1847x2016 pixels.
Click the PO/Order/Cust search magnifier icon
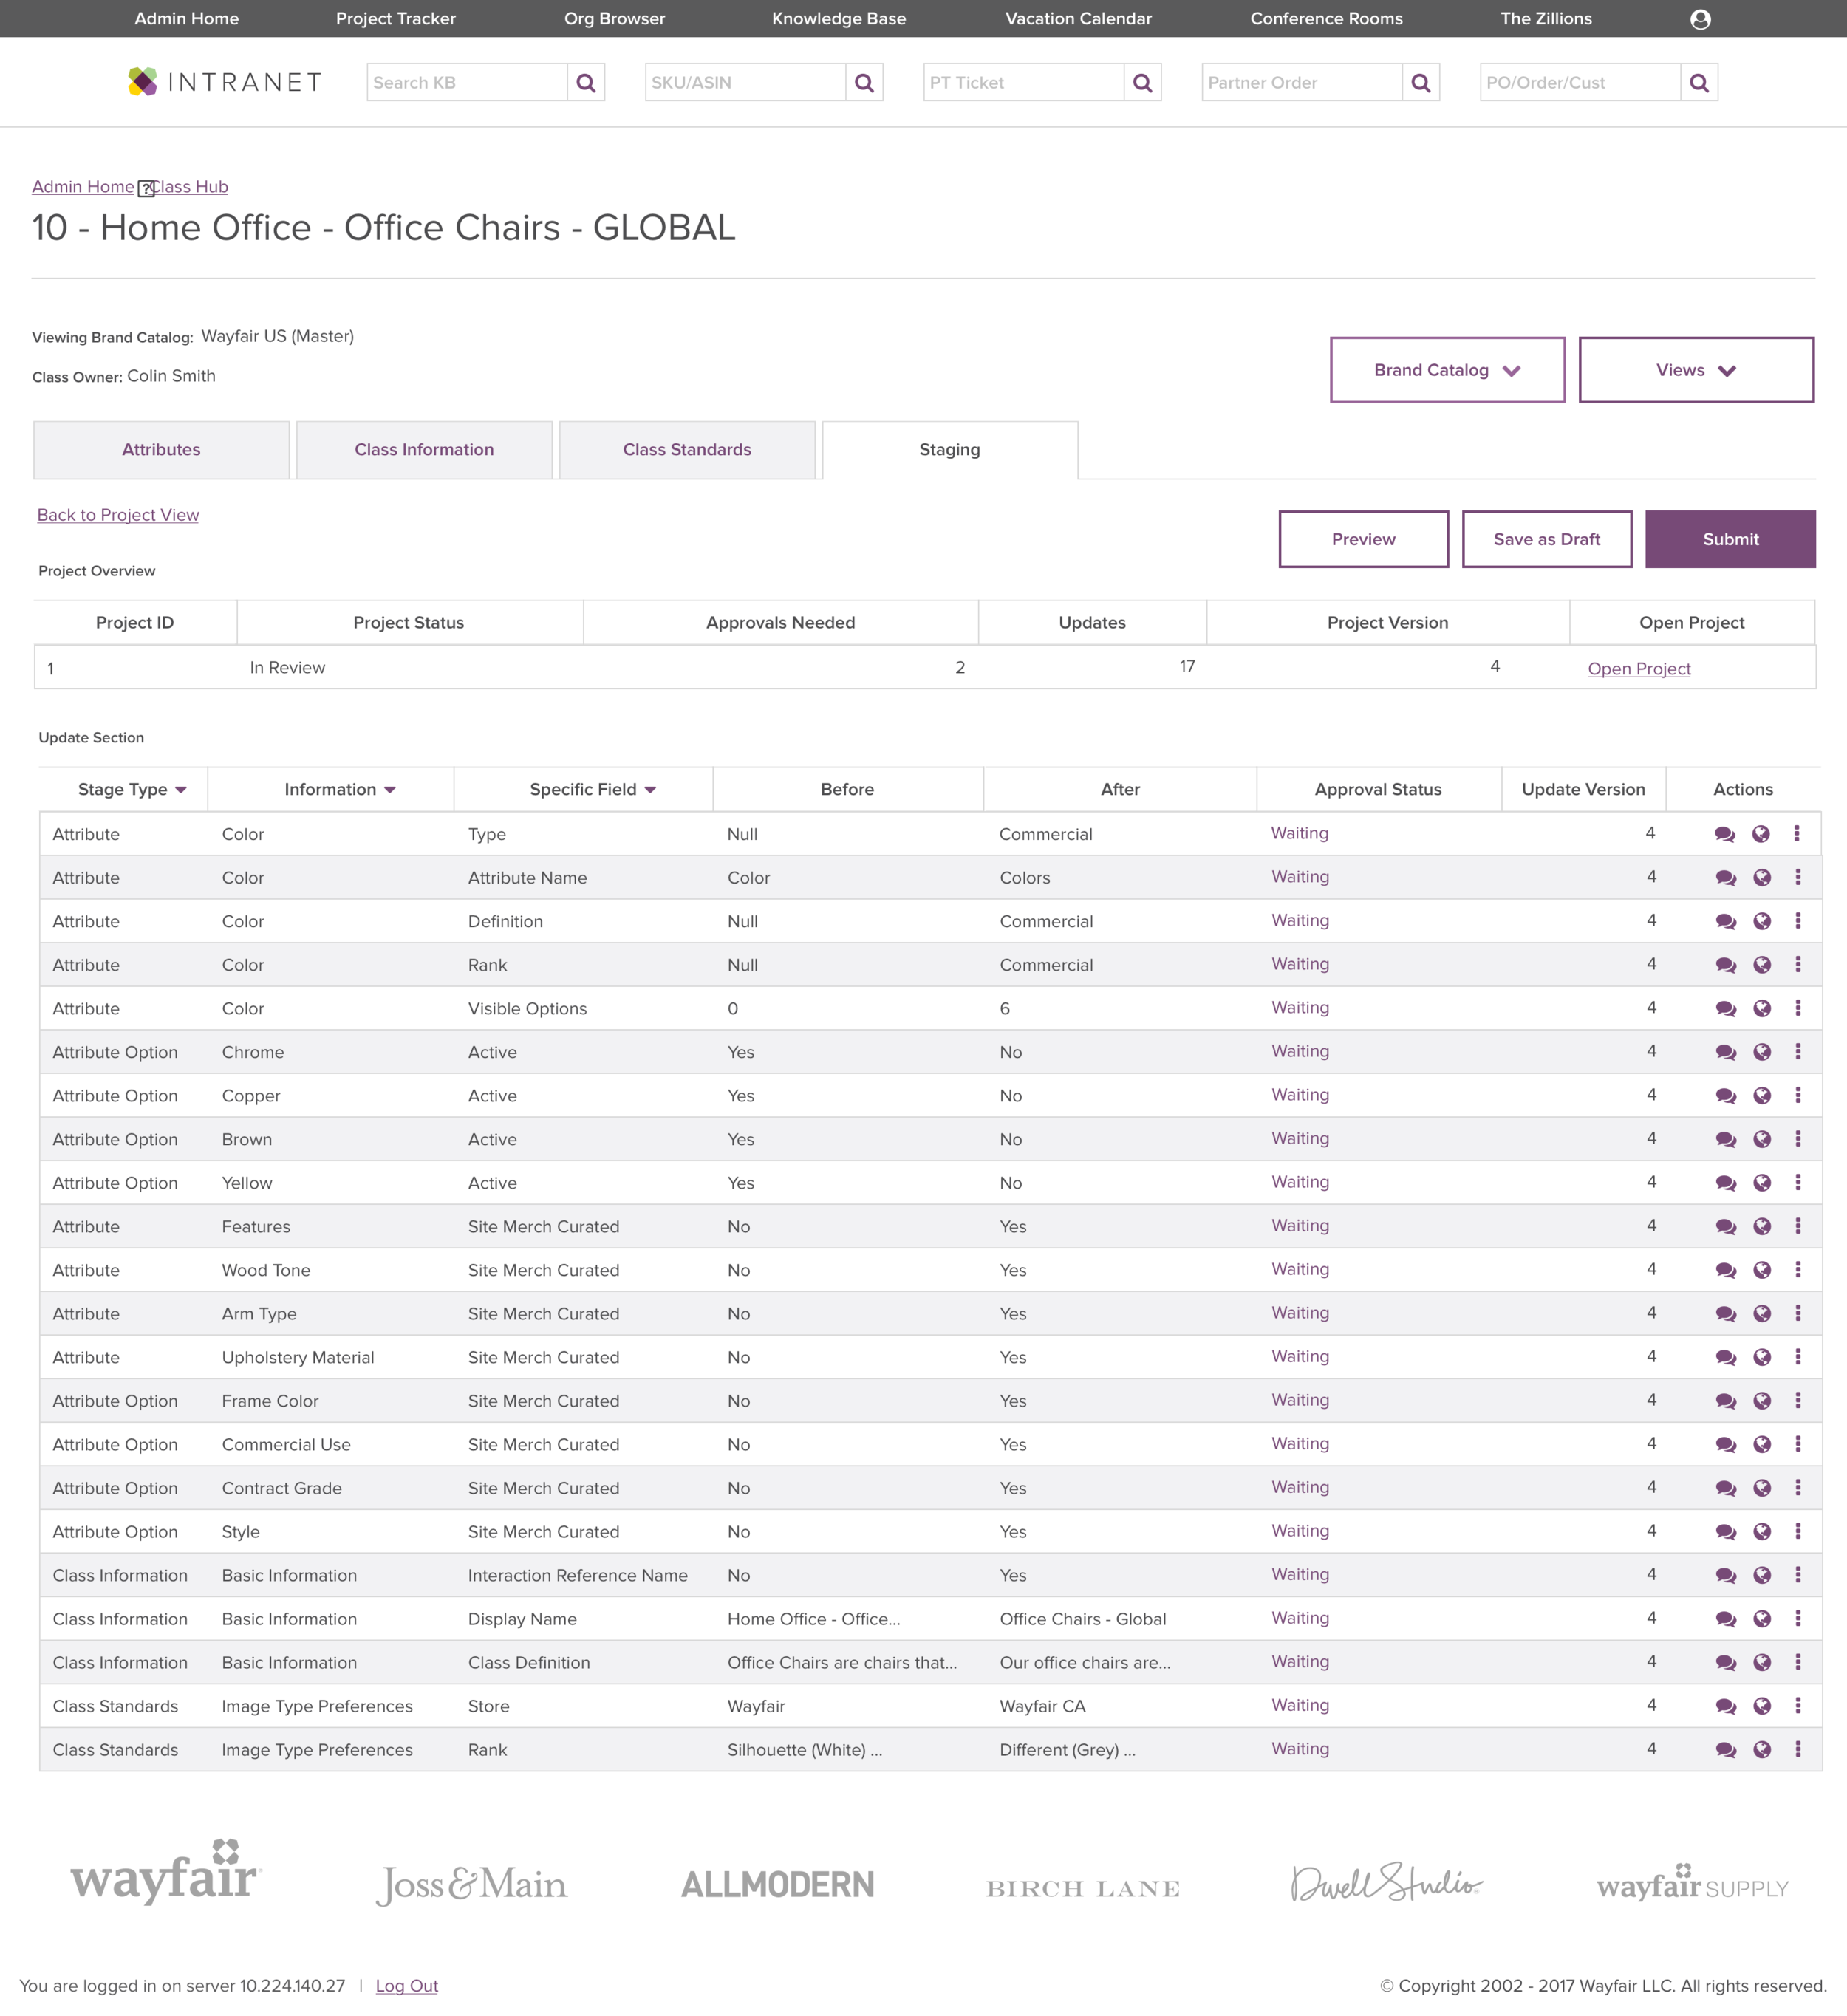(x=1698, y=83)
